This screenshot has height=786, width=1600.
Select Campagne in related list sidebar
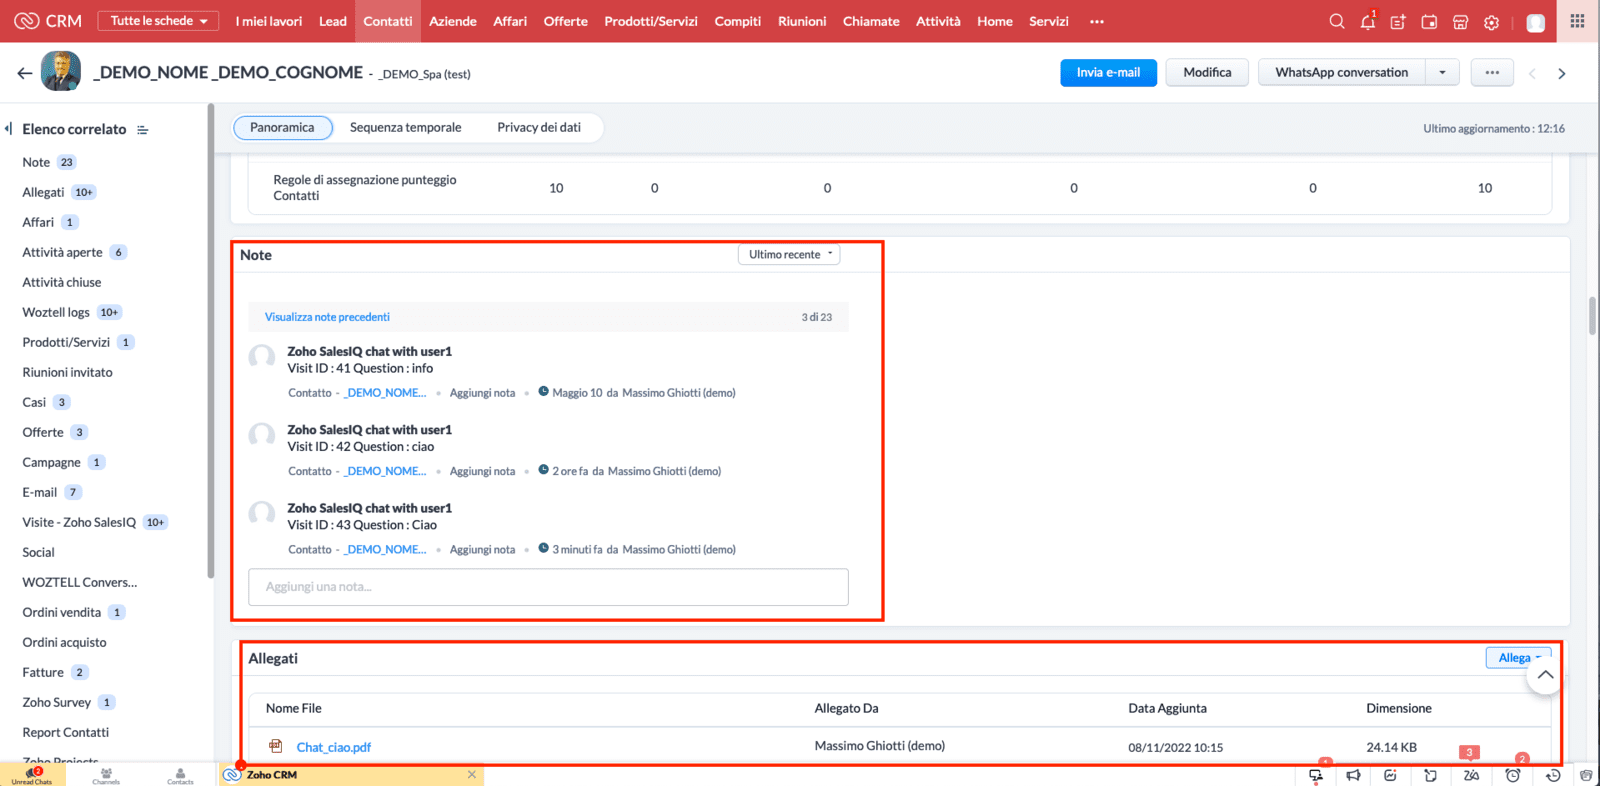pyautogui.click(x=51, y=462)
